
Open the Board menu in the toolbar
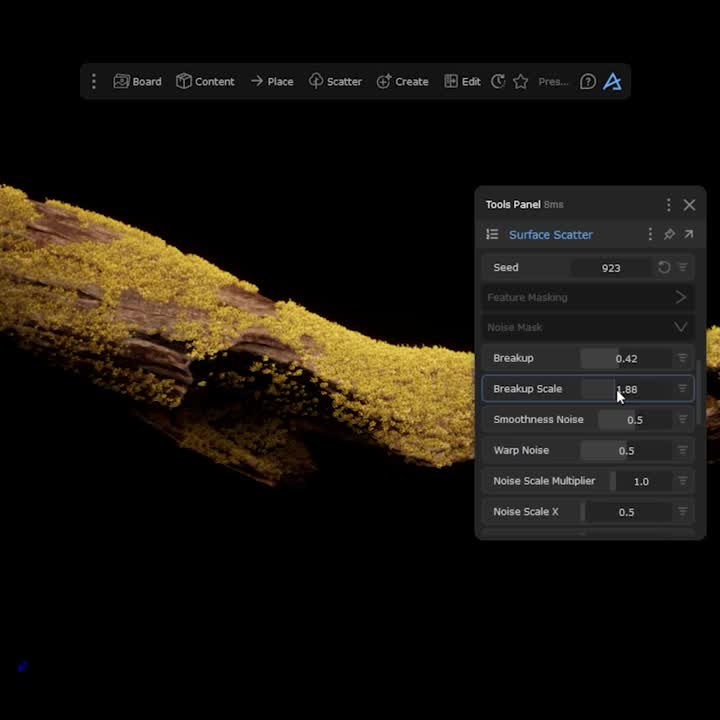tap(137, 82)
